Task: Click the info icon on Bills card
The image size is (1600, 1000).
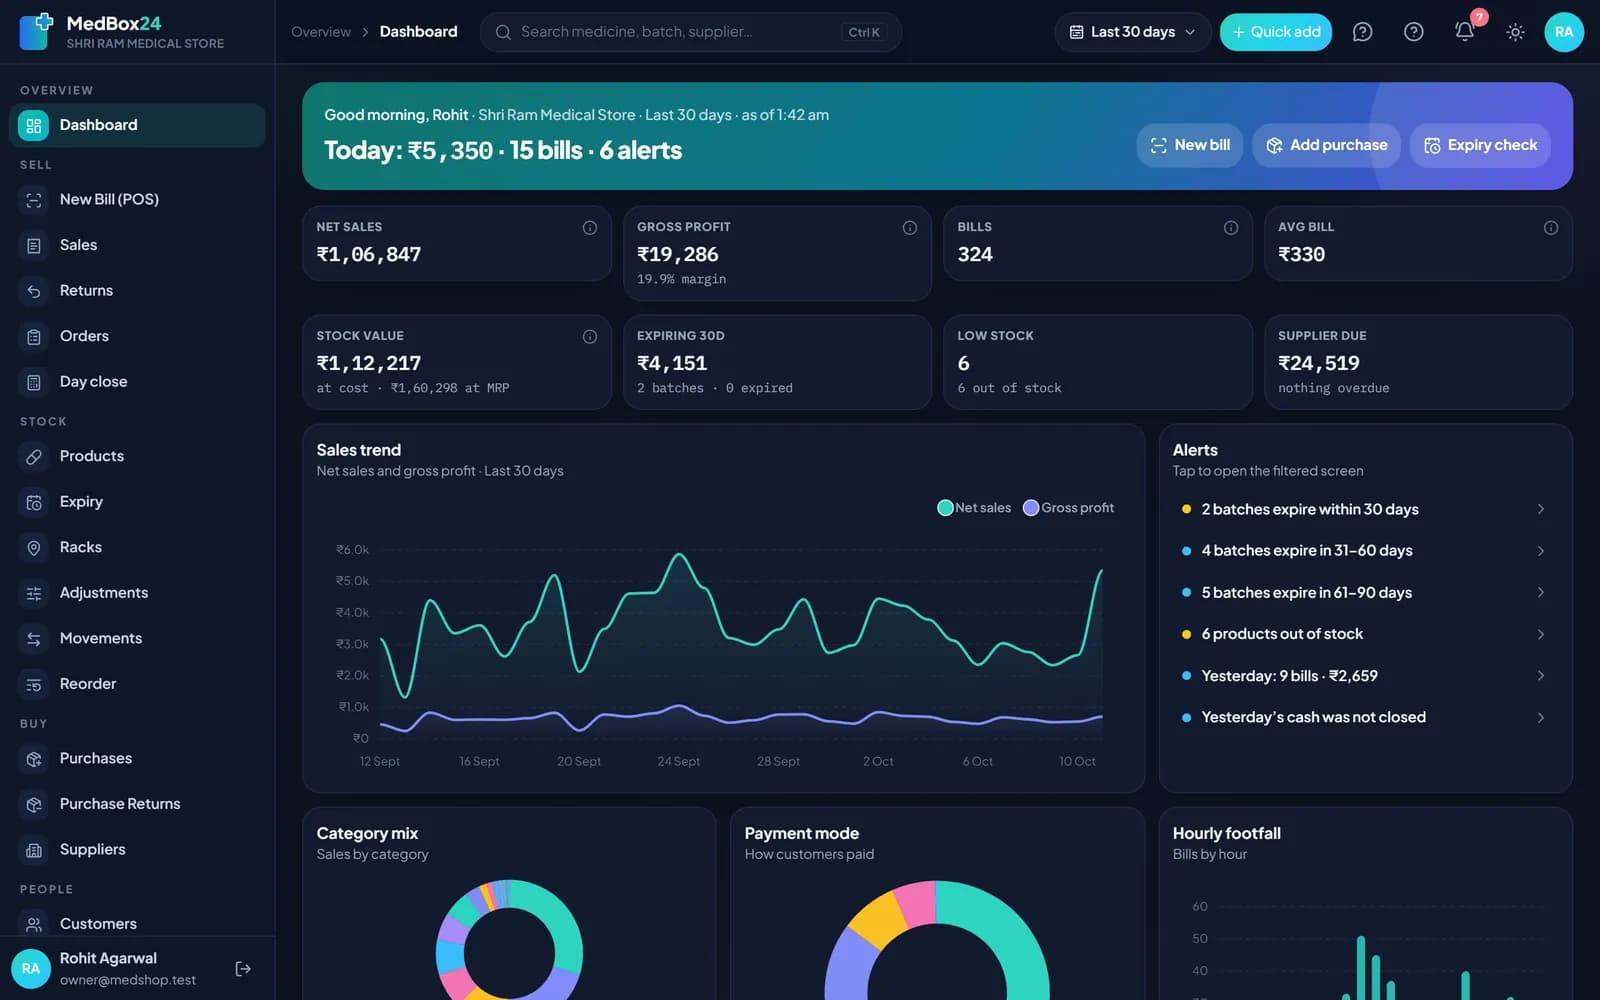Action: (1231, 228)
